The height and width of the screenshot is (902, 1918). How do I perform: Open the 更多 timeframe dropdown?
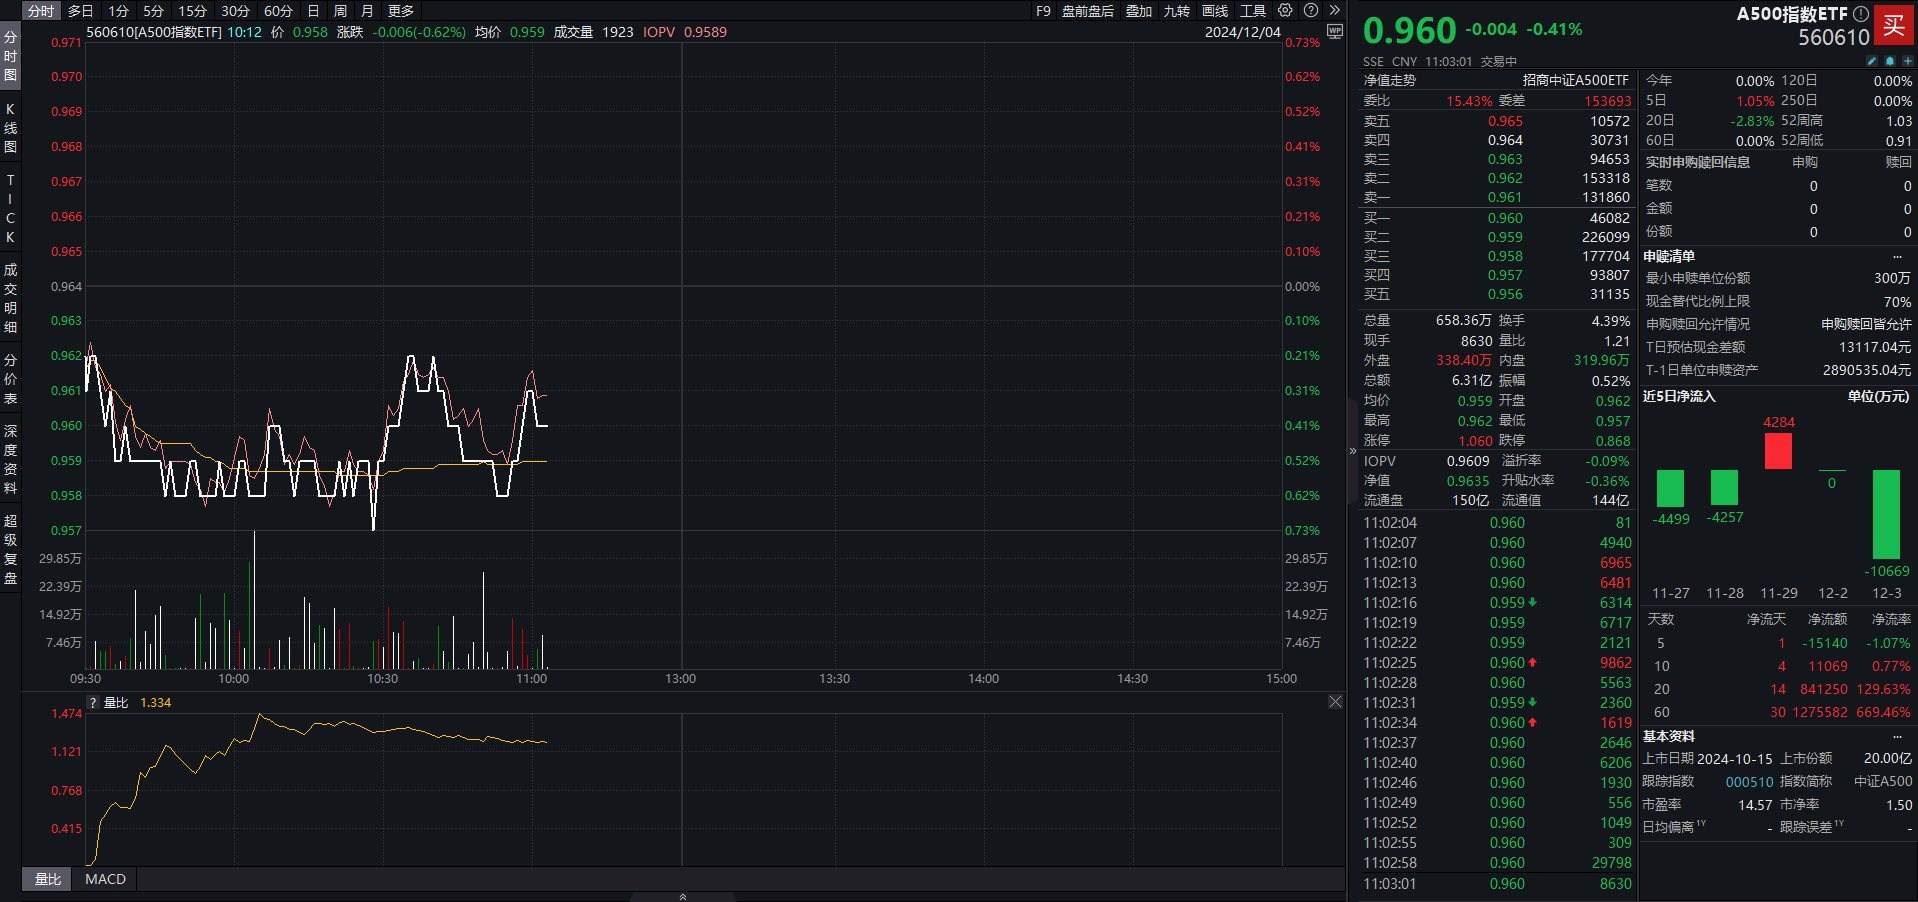(x=401, y=11)
